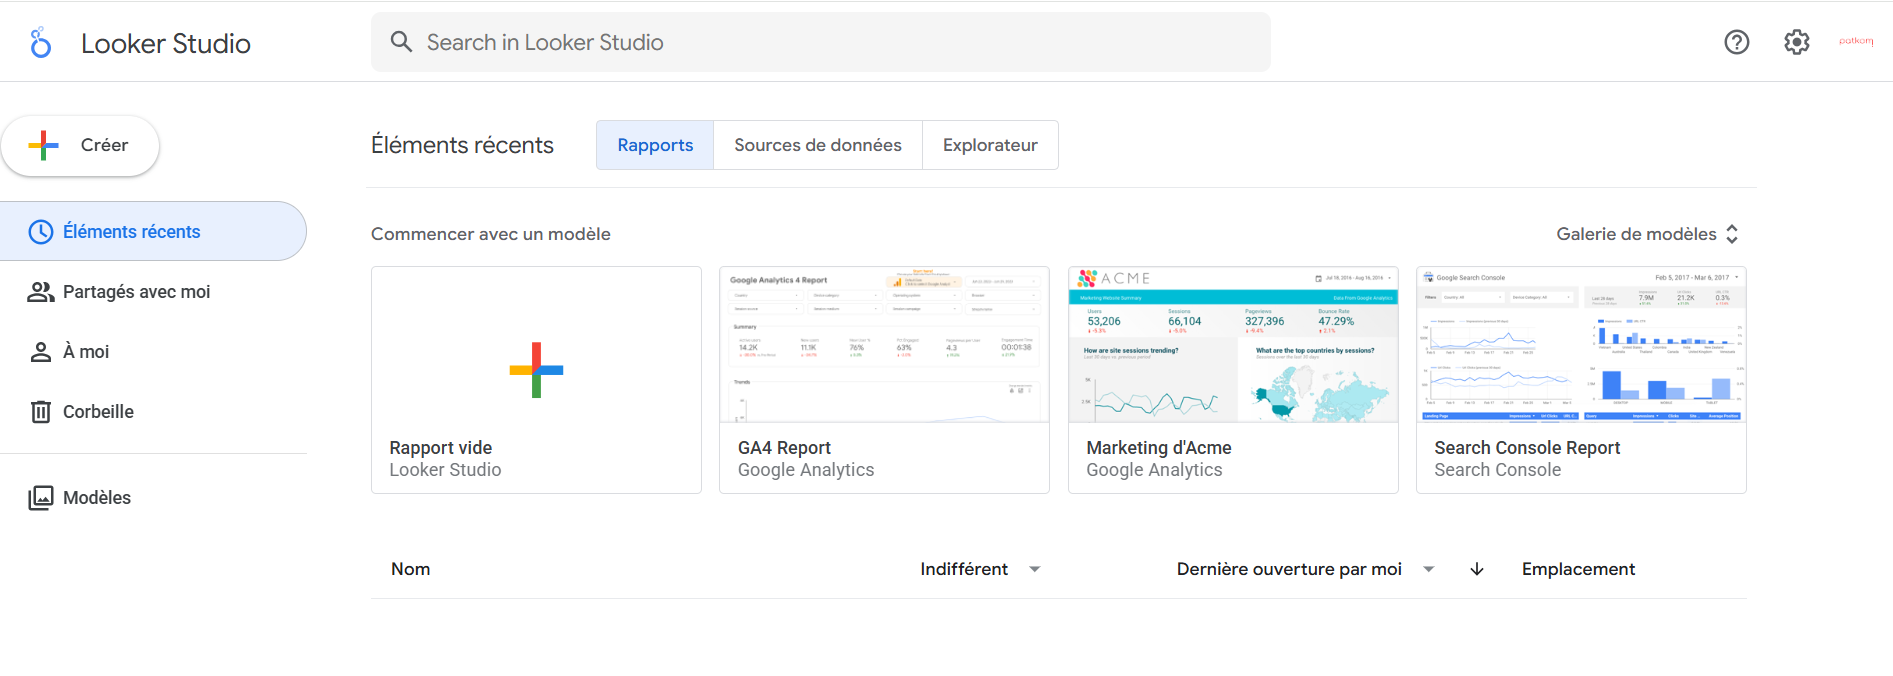
Task: Click the account avatar in the header
Action: click(1856, 41)
